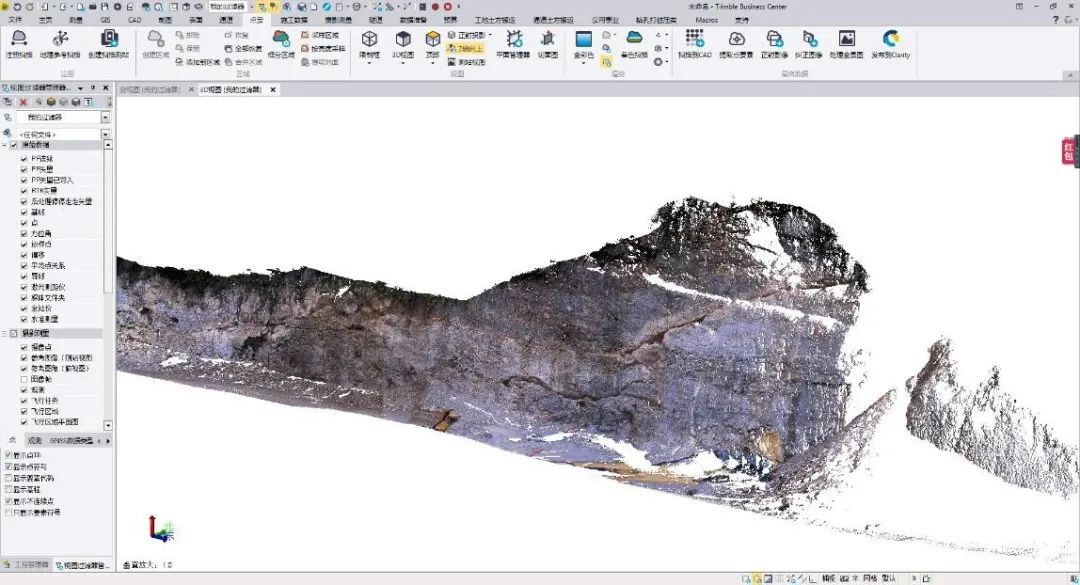The height and width of the screenshot is (585, 1080).
Task: Open the Macros ribbon tab
Action: pos(706,20)
